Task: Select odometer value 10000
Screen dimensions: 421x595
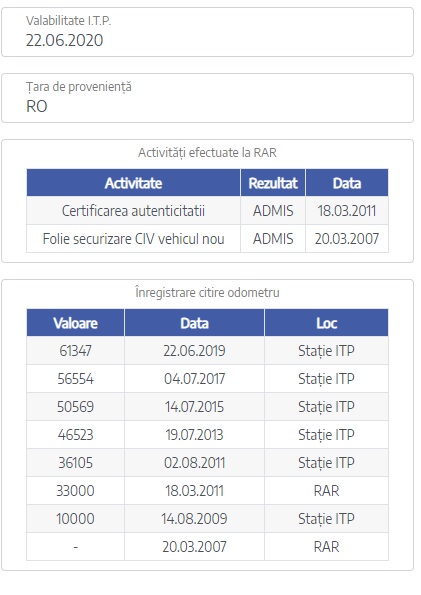Action: coord(76,519)
